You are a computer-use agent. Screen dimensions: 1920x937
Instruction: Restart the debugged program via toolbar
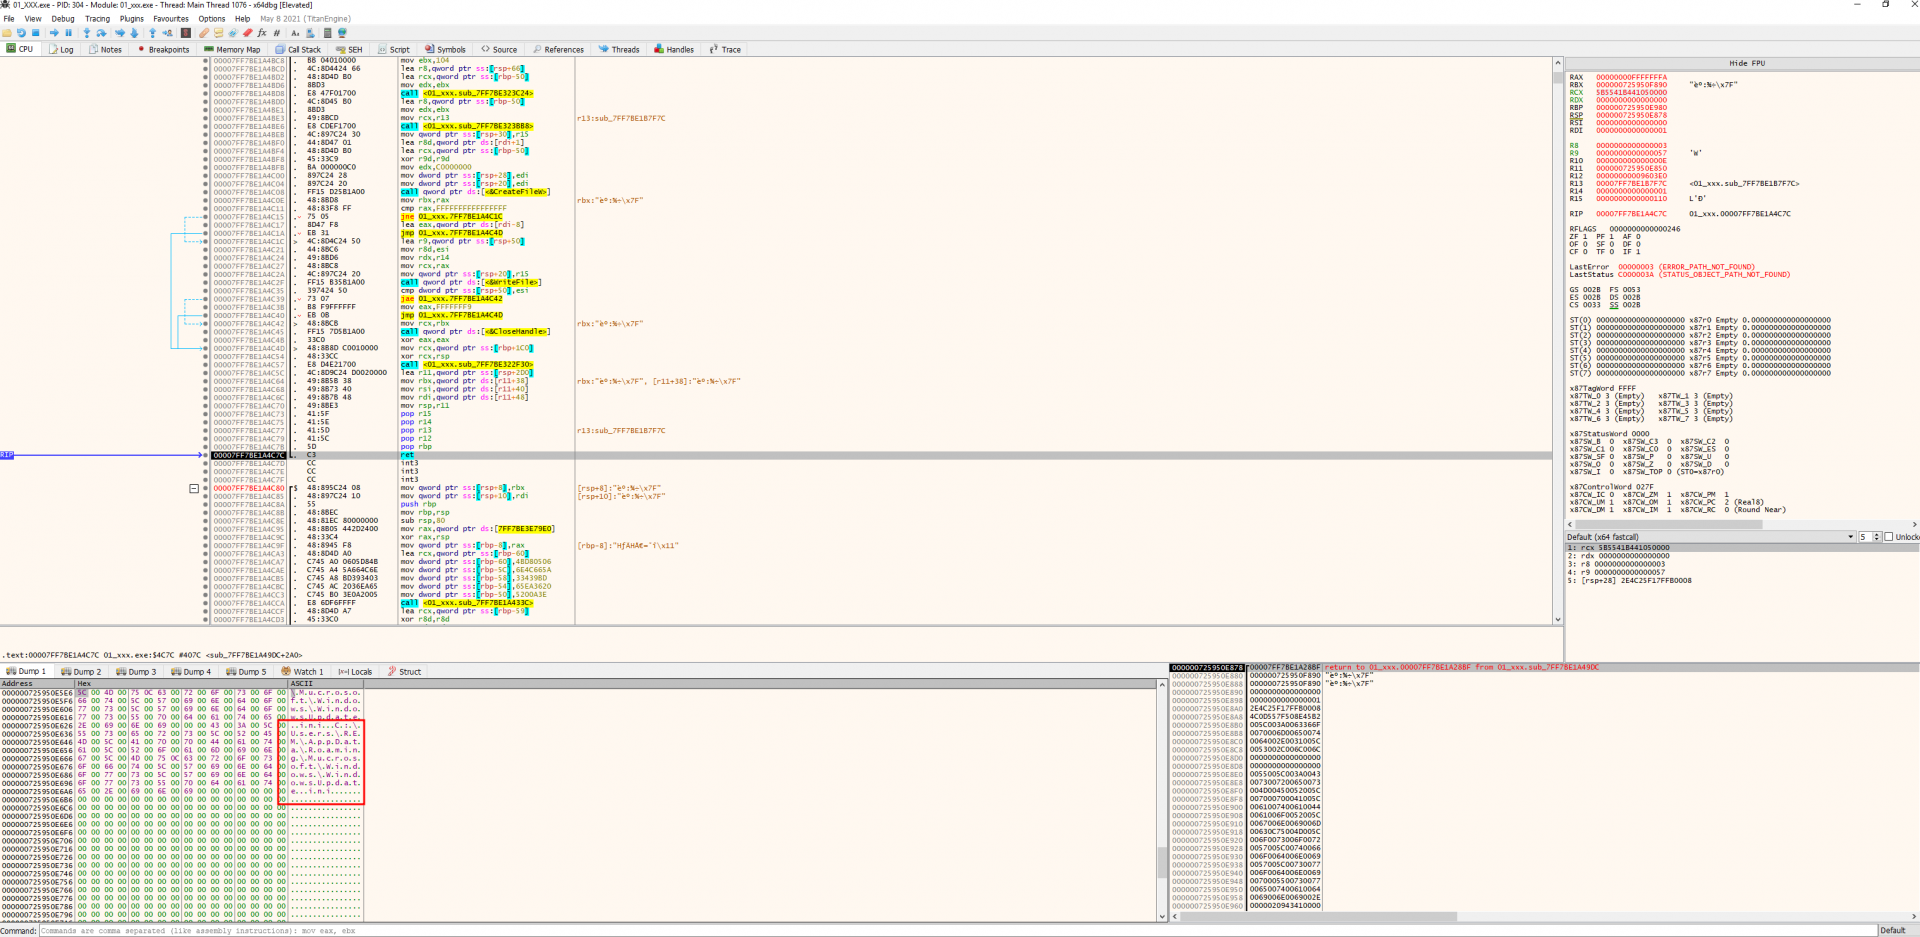(21, 33)
